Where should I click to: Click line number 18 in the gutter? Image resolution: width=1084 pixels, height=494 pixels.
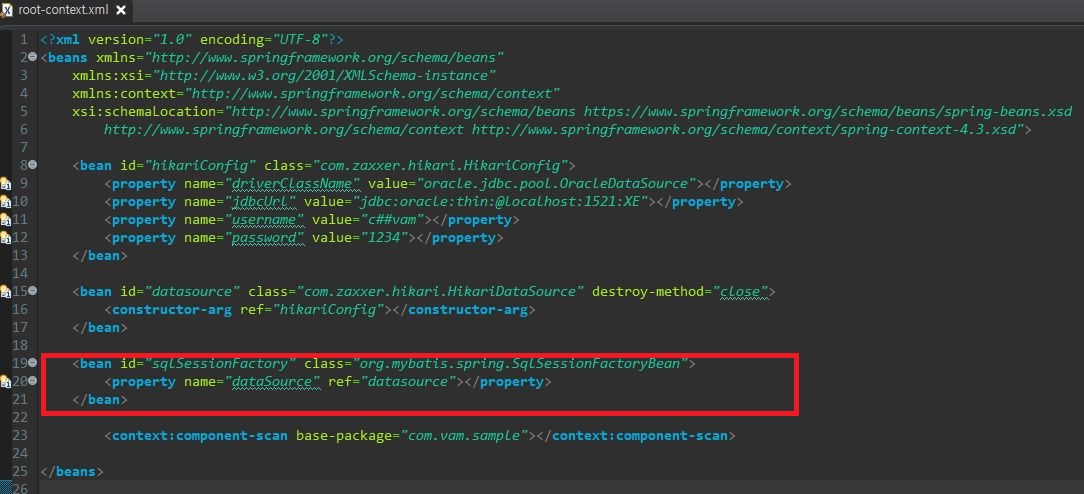pos(20,345)
